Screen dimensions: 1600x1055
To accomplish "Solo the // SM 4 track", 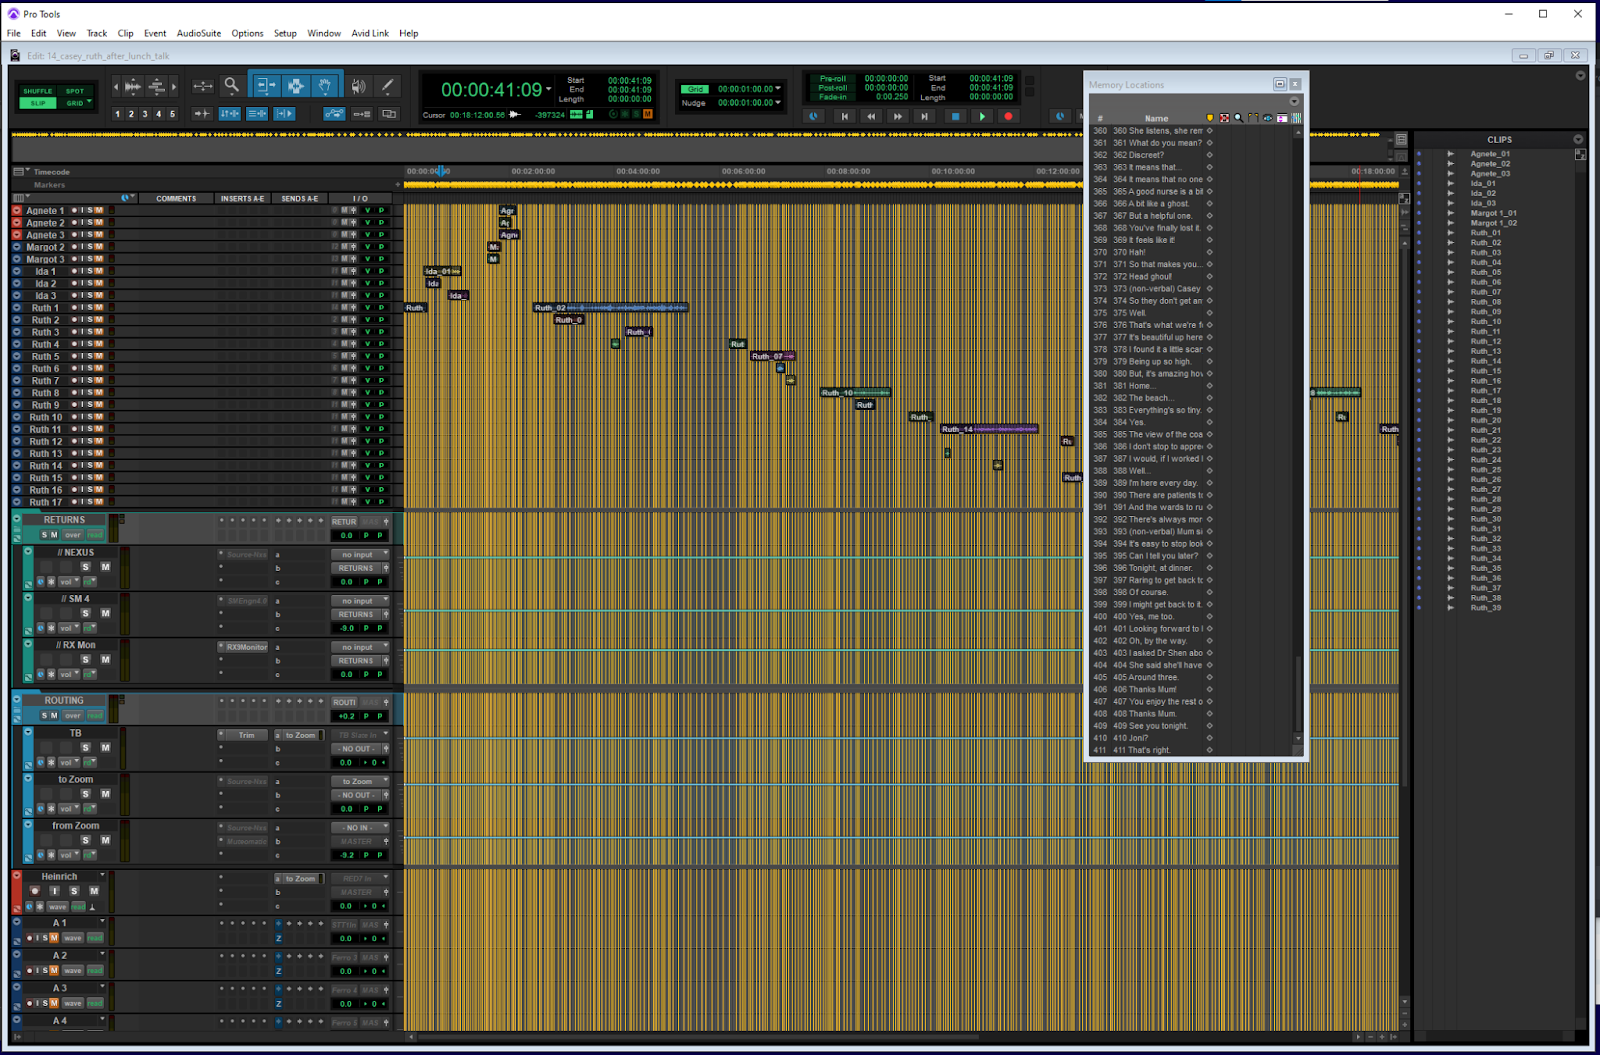I will point(85,613).
